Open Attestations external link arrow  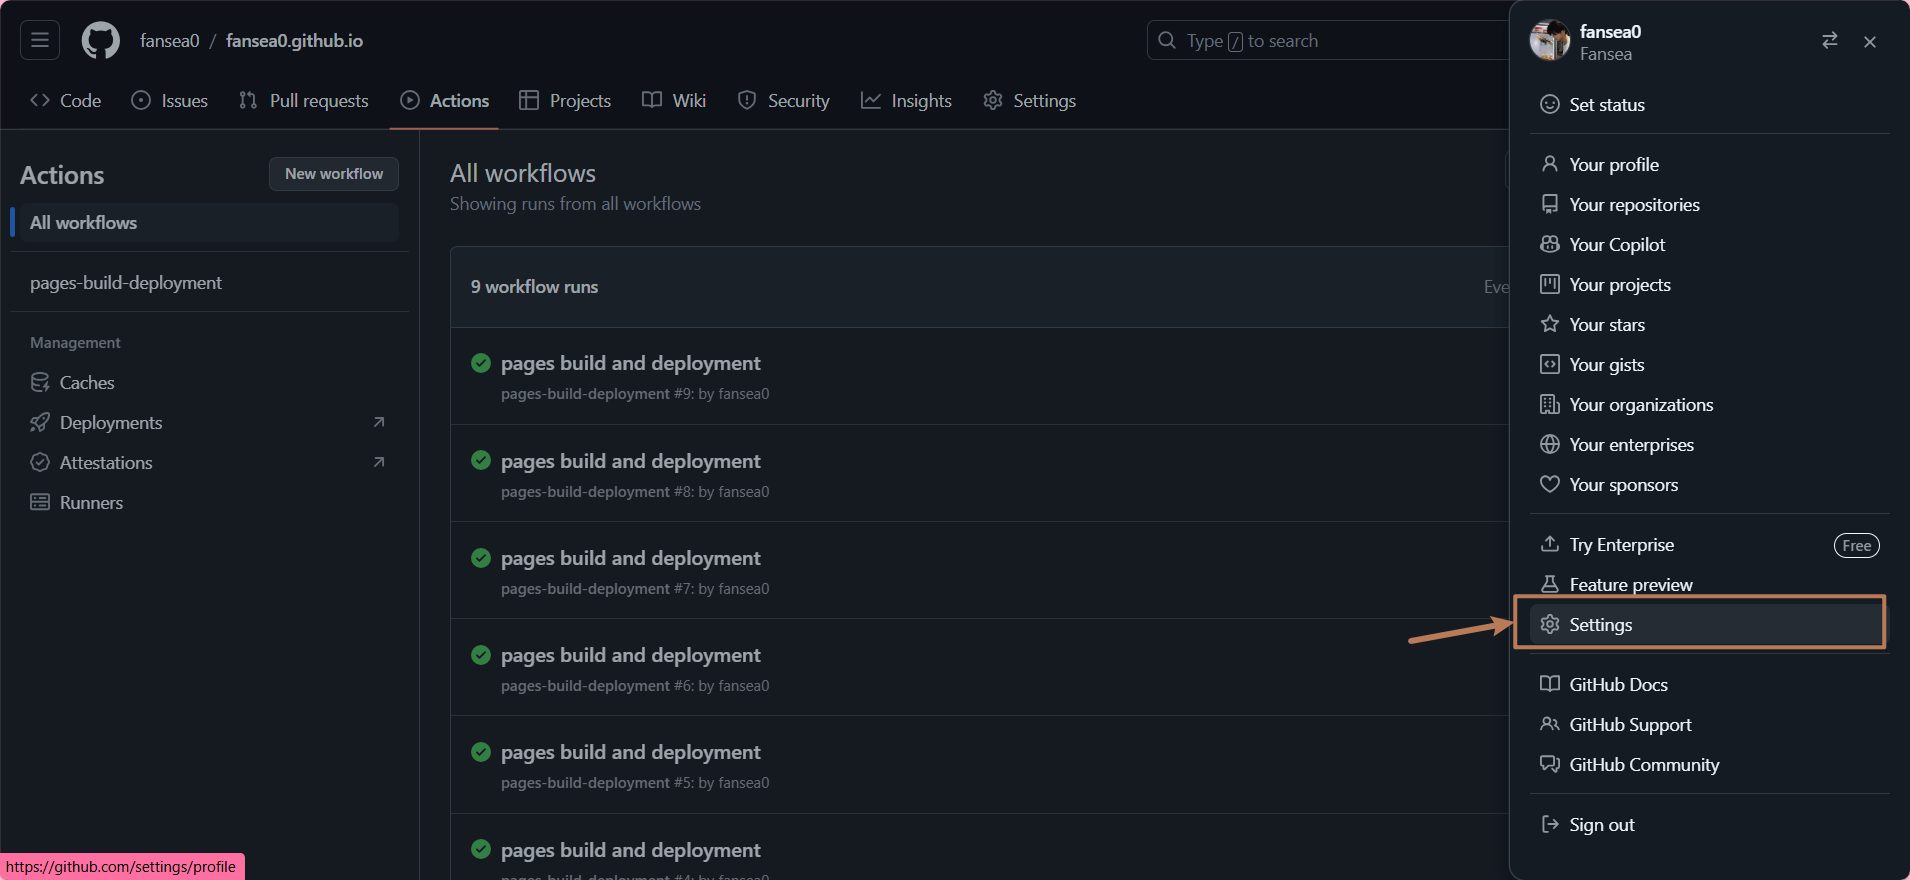379,463
